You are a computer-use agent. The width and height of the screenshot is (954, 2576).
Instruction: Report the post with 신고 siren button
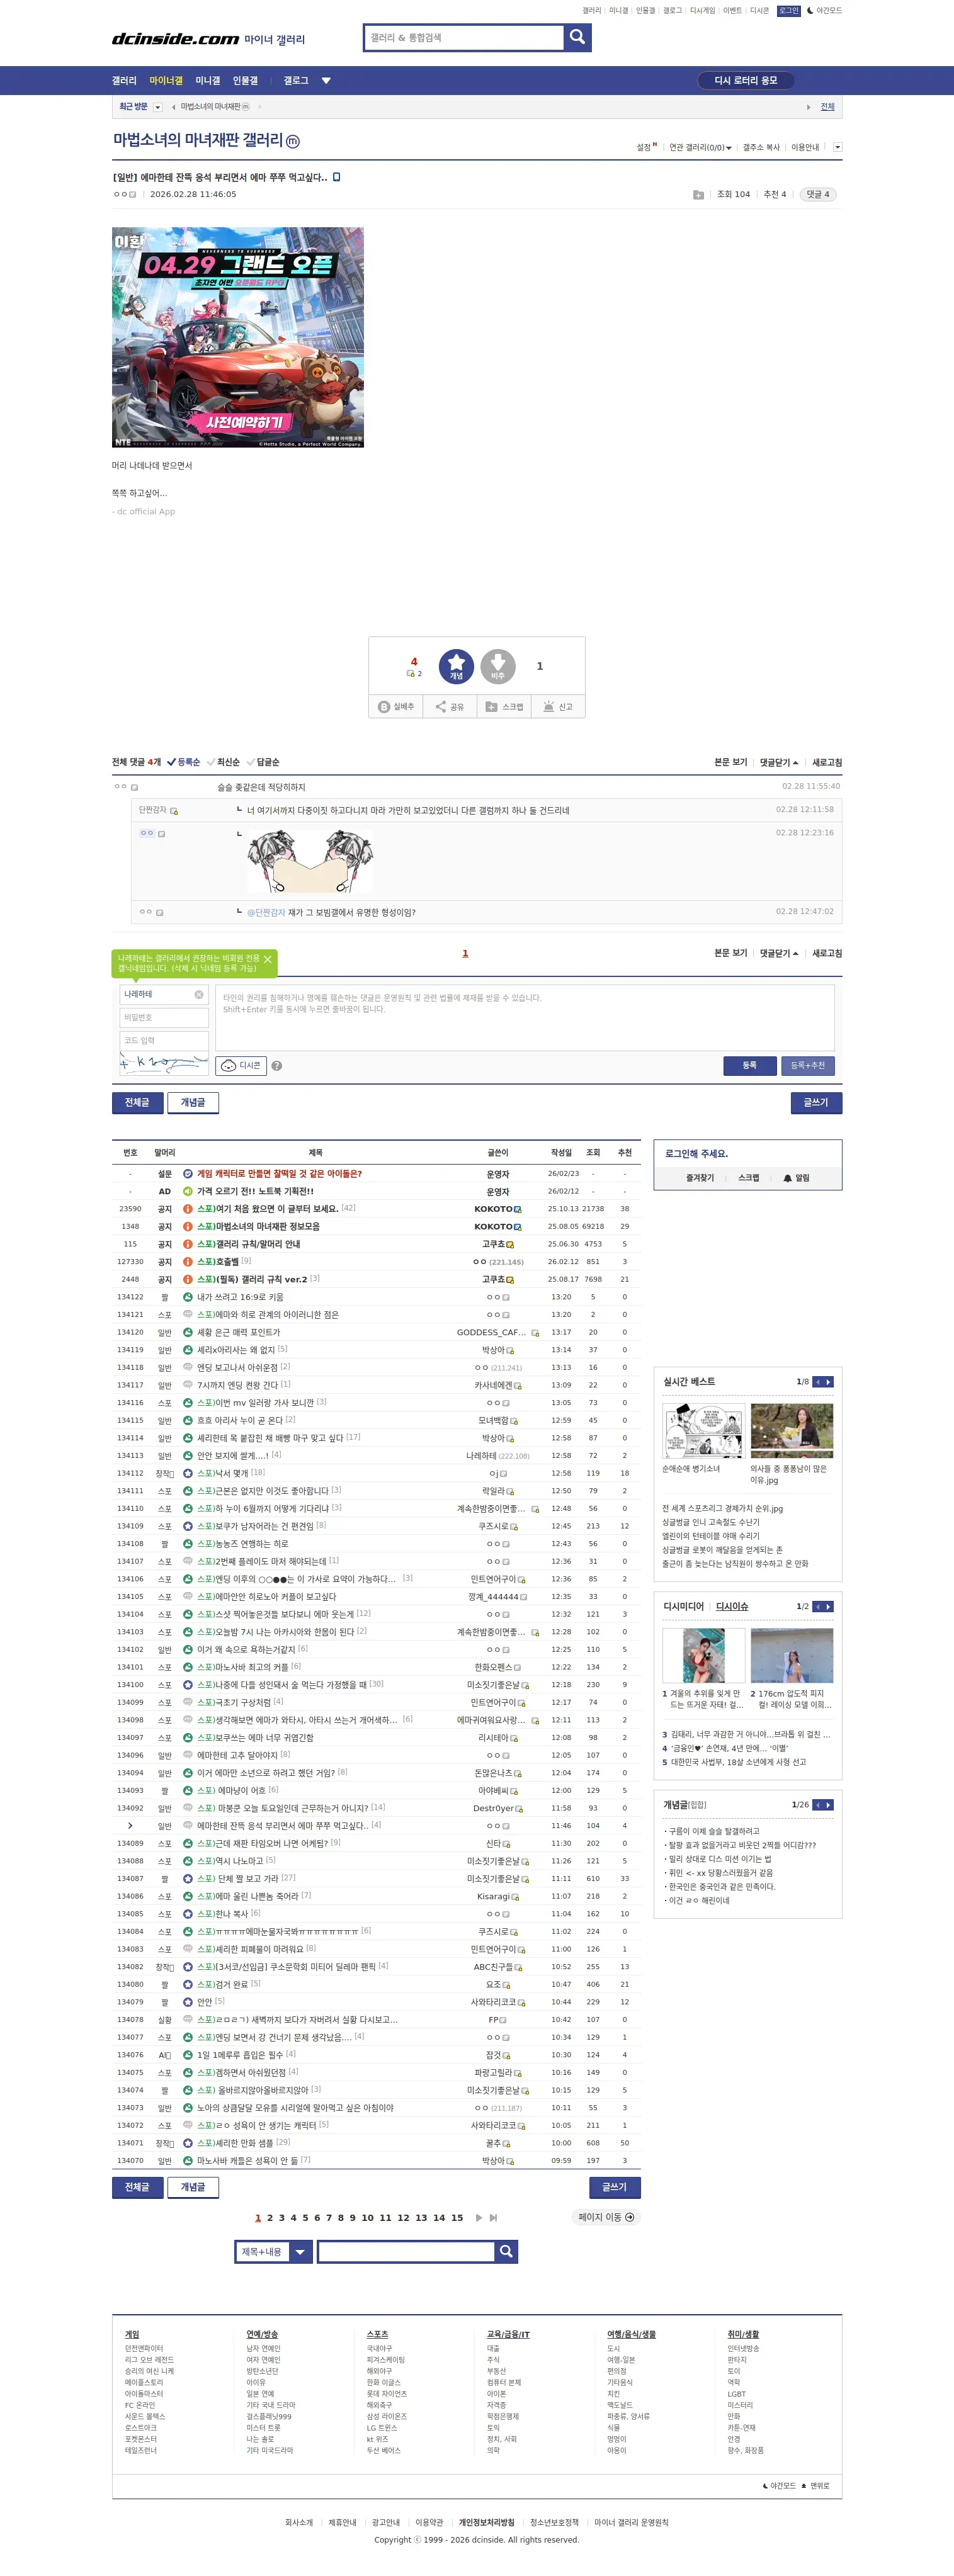coord(558,706)
